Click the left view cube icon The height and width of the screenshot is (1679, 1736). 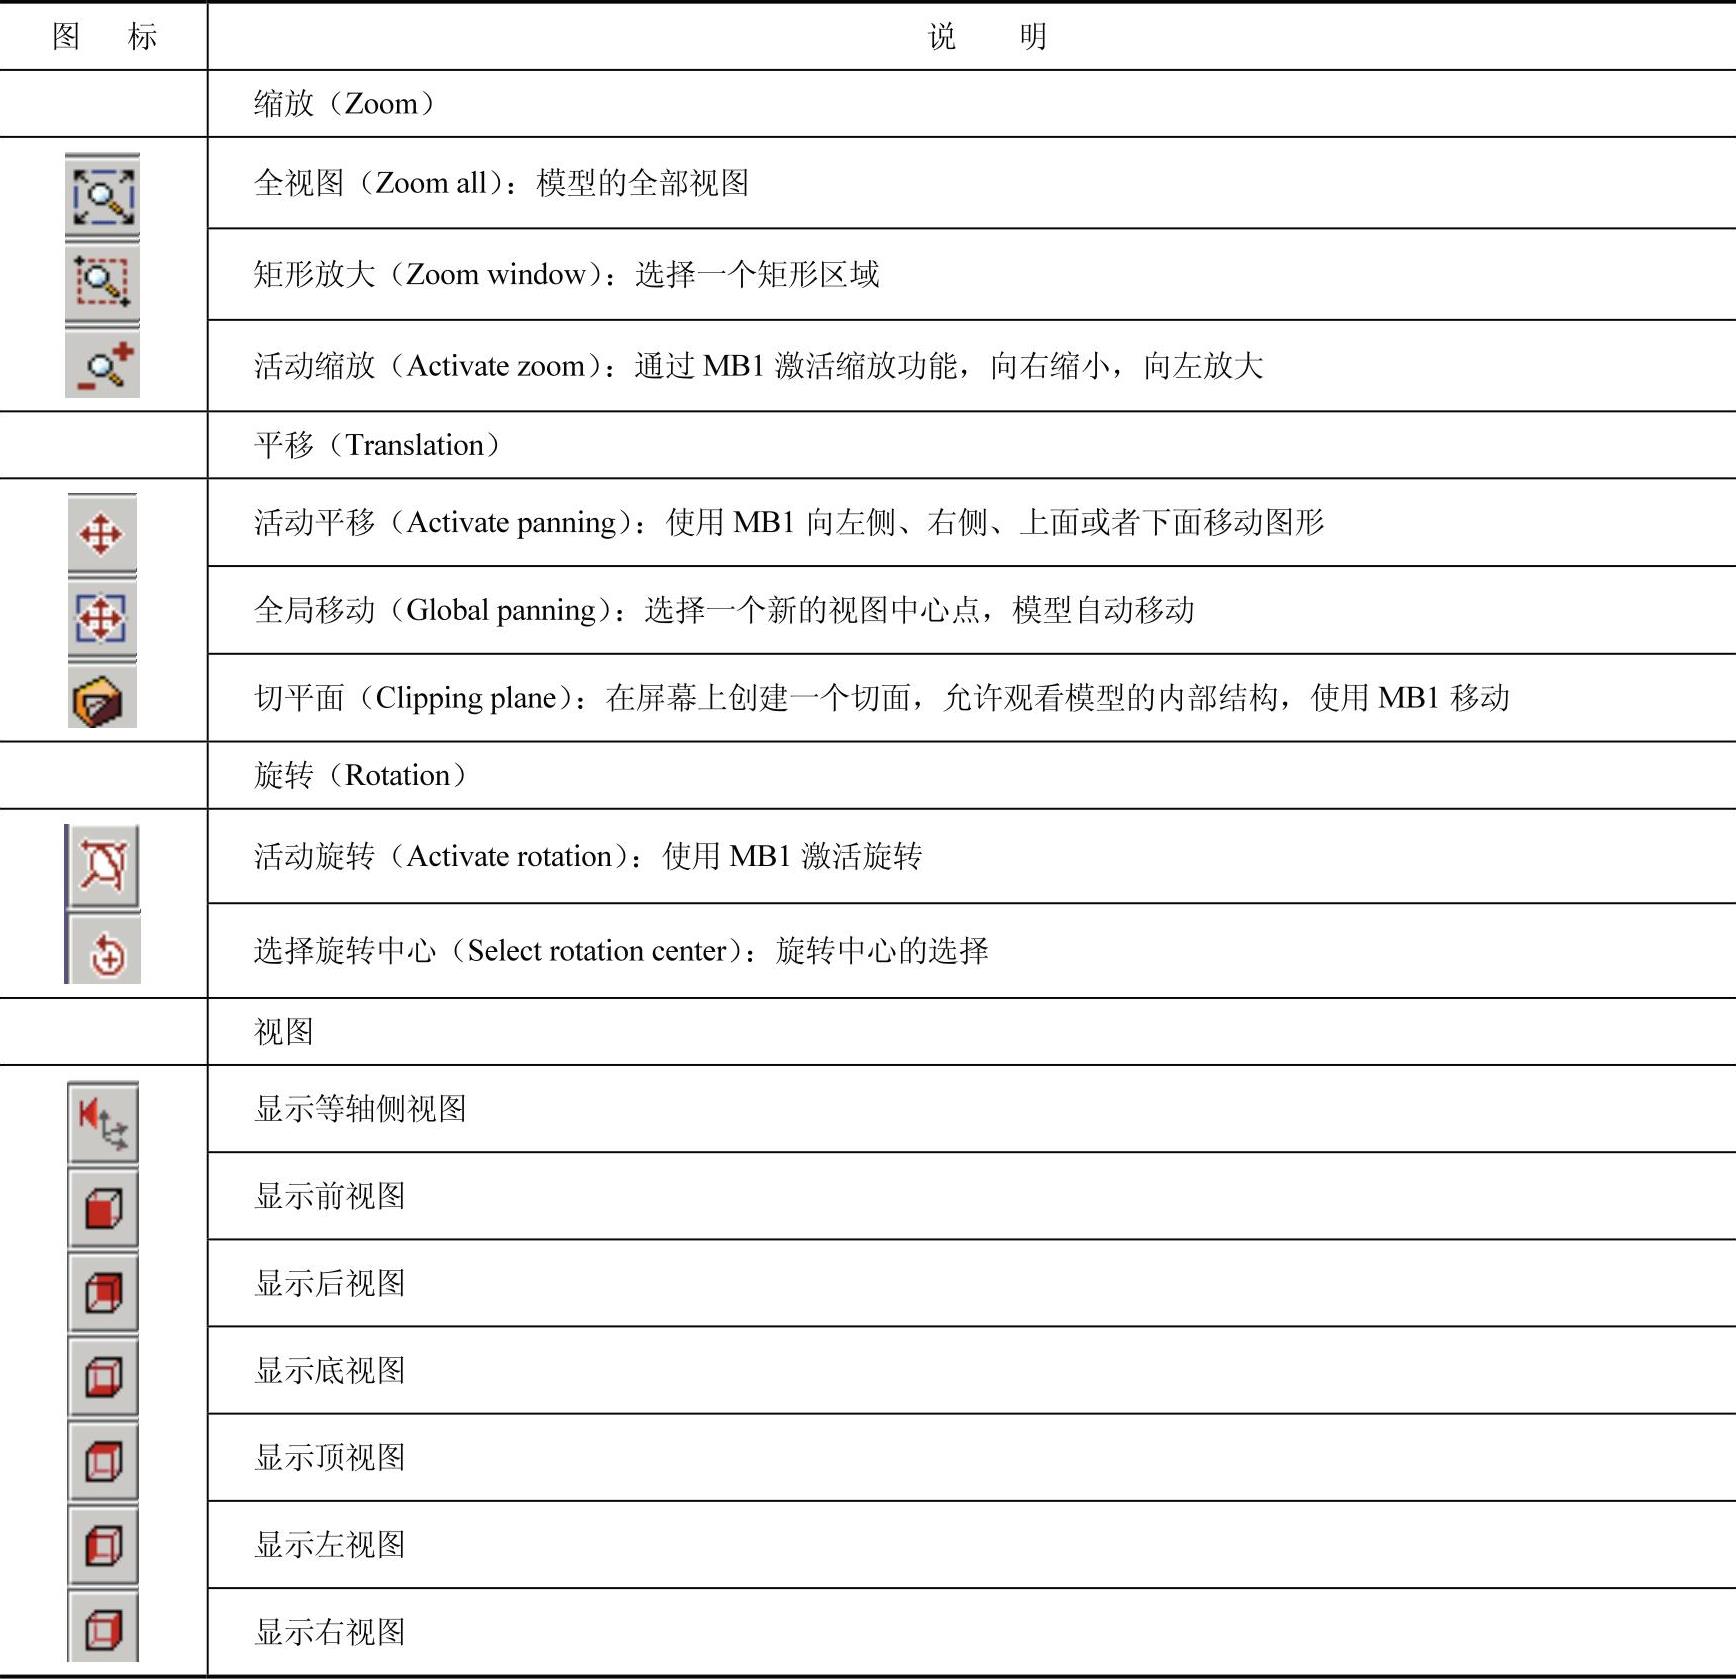(x=103, y=1547)
